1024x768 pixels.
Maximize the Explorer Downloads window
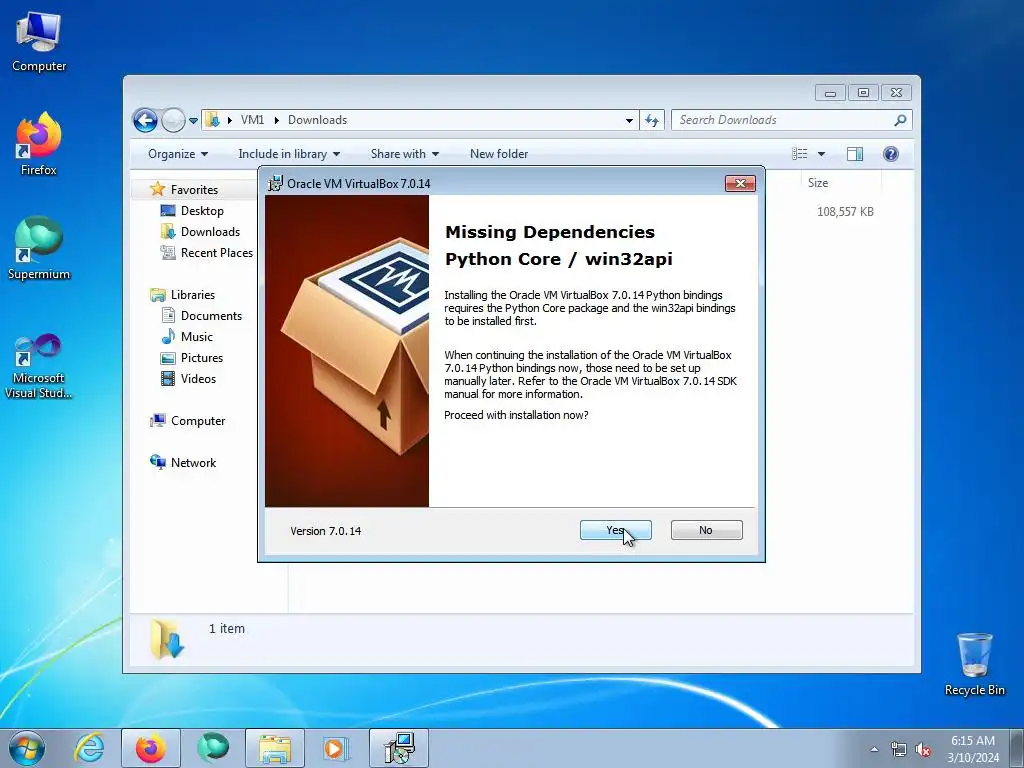863,93
